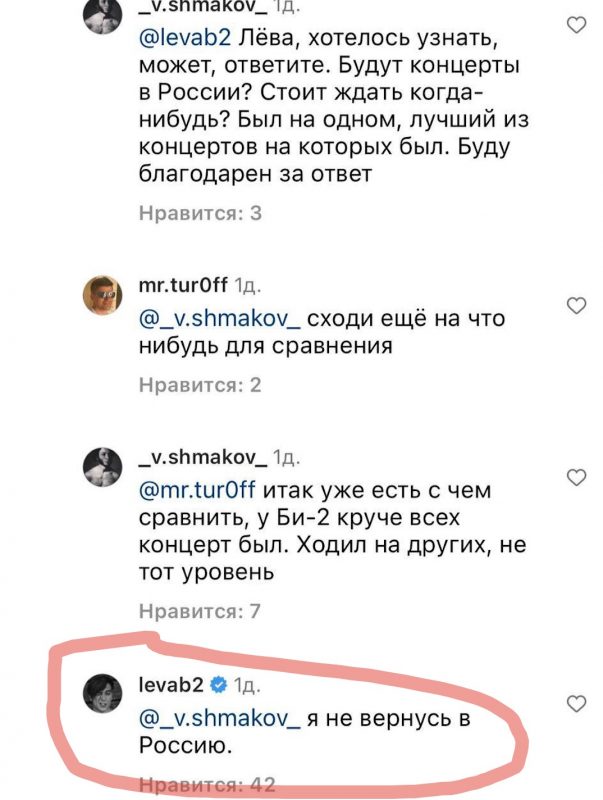Show who liked via "Нравится: 7"
603x800 pixels.
[x=200, y=611]
